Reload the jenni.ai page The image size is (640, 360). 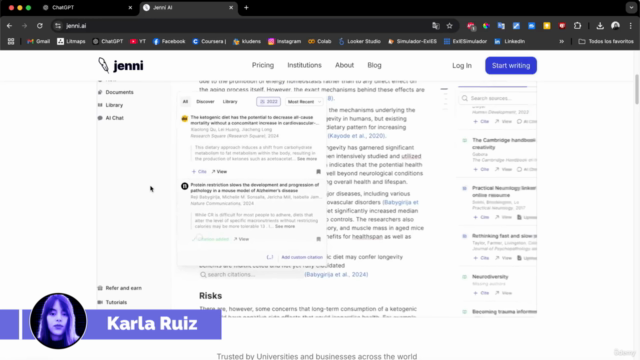point(40,26)
